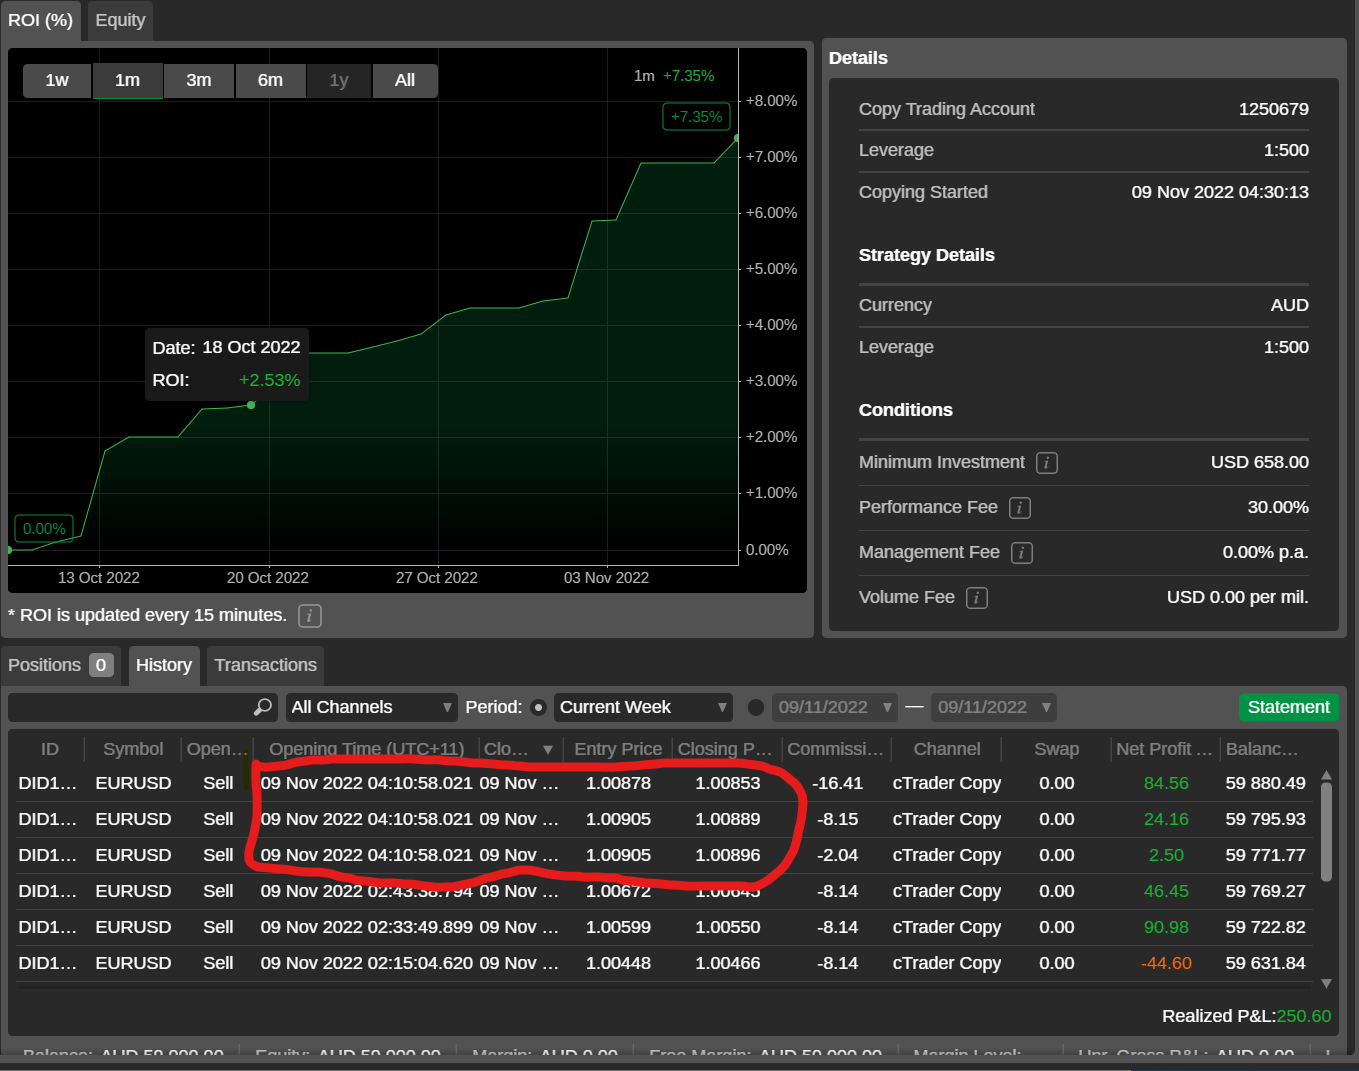Screen dimensions: 1359x1071
Task: Open info icon beside Management Fee
Action: (1022, 553)
